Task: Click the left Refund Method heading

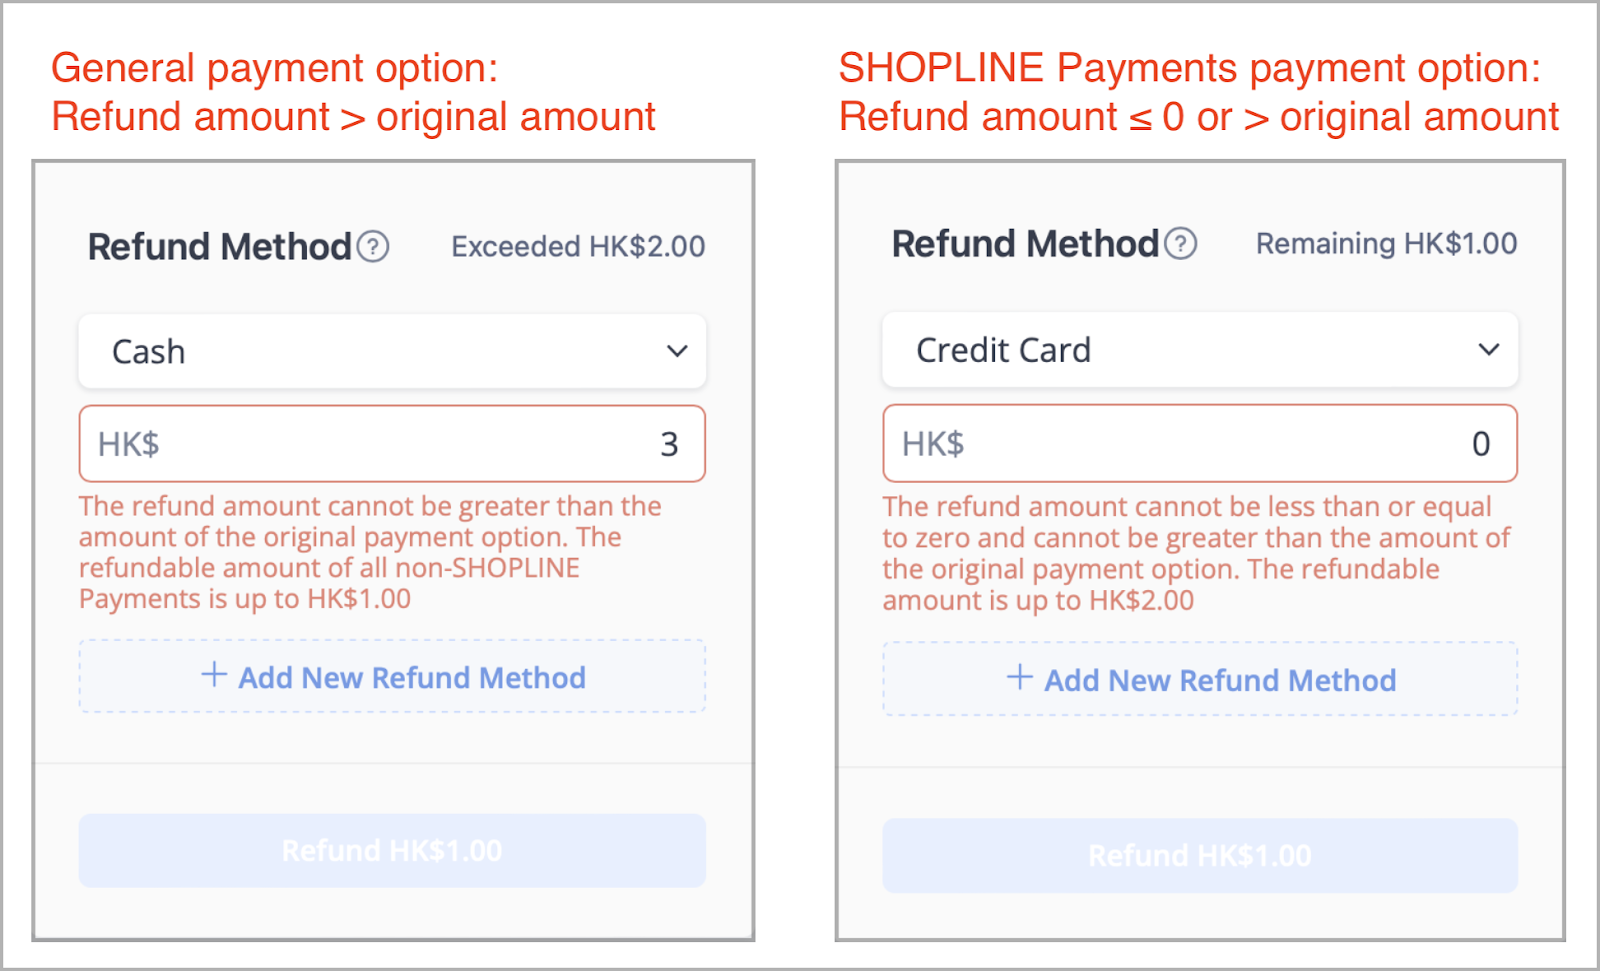Action: click(x=220, y=246)
